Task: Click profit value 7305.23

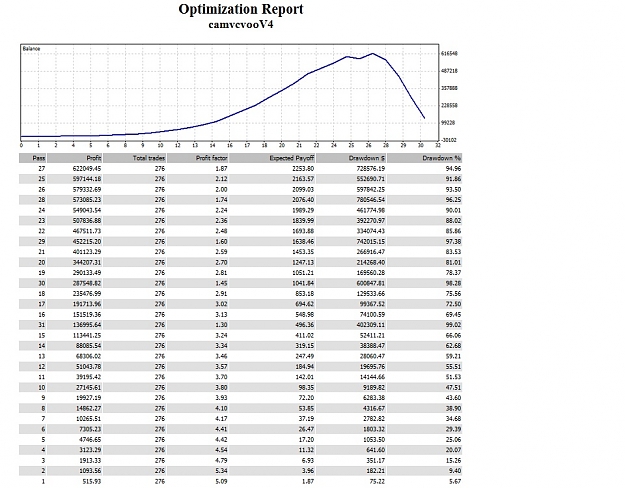Action: click(x=90, y=429)
